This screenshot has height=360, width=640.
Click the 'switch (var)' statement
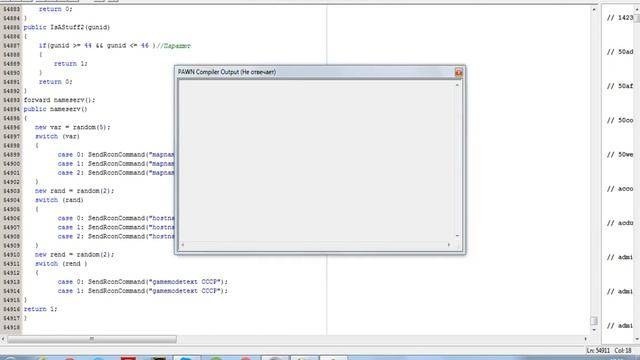pyautogui.click(x=57, y=136)
